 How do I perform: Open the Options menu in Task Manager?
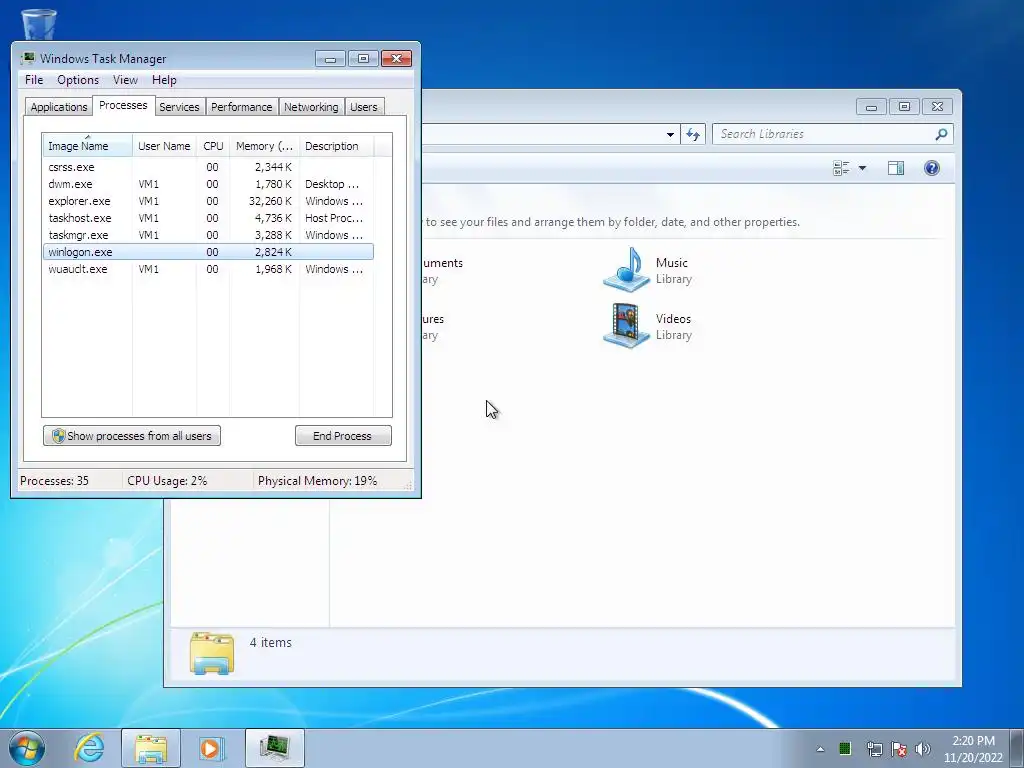coord(78,80)
